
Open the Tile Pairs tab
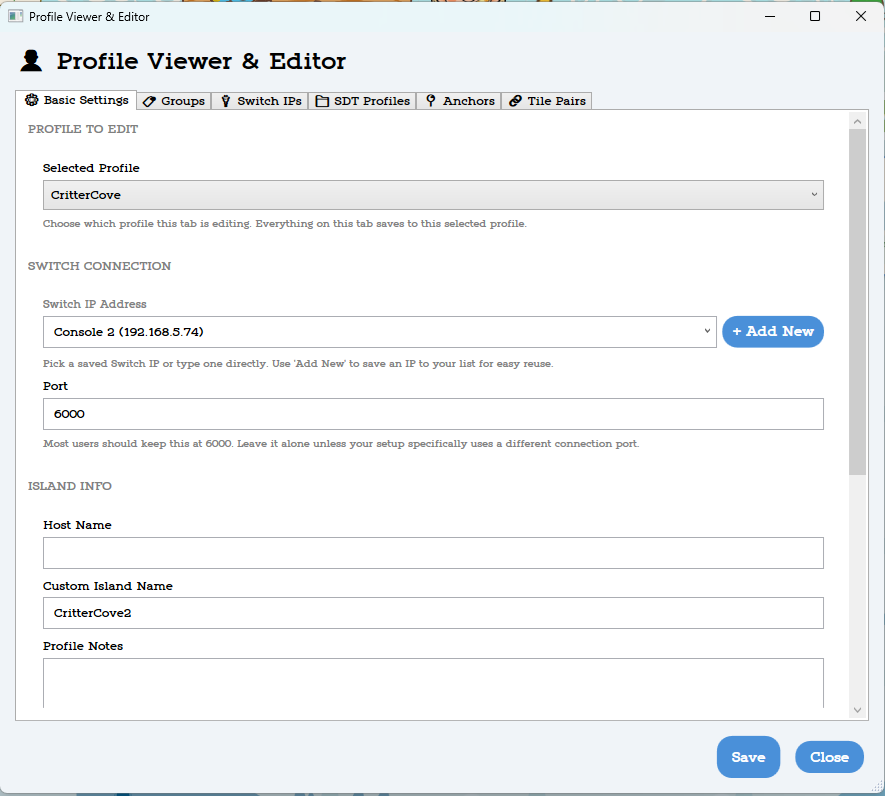point(547,100)
